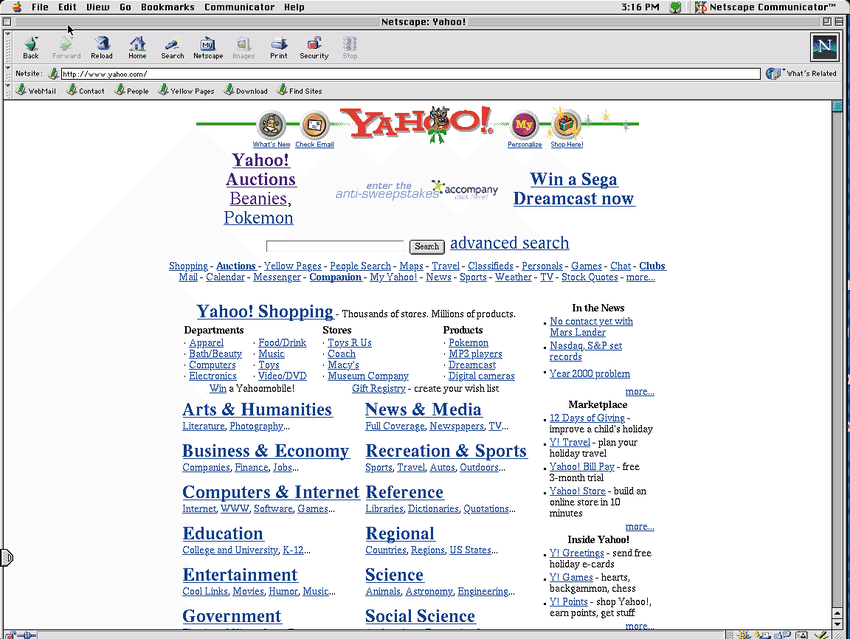Open Yahoo! Auctions link
The height and width of the screenshot is (639, 850).
tap(261, 170)
